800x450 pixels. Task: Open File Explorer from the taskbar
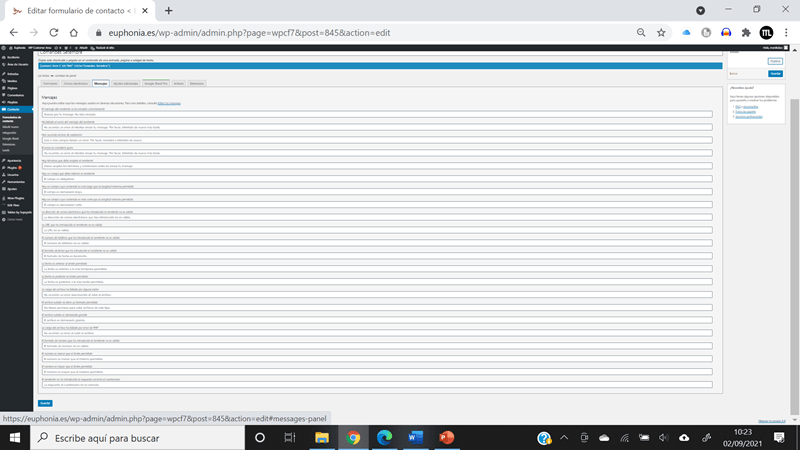[322, 438]
